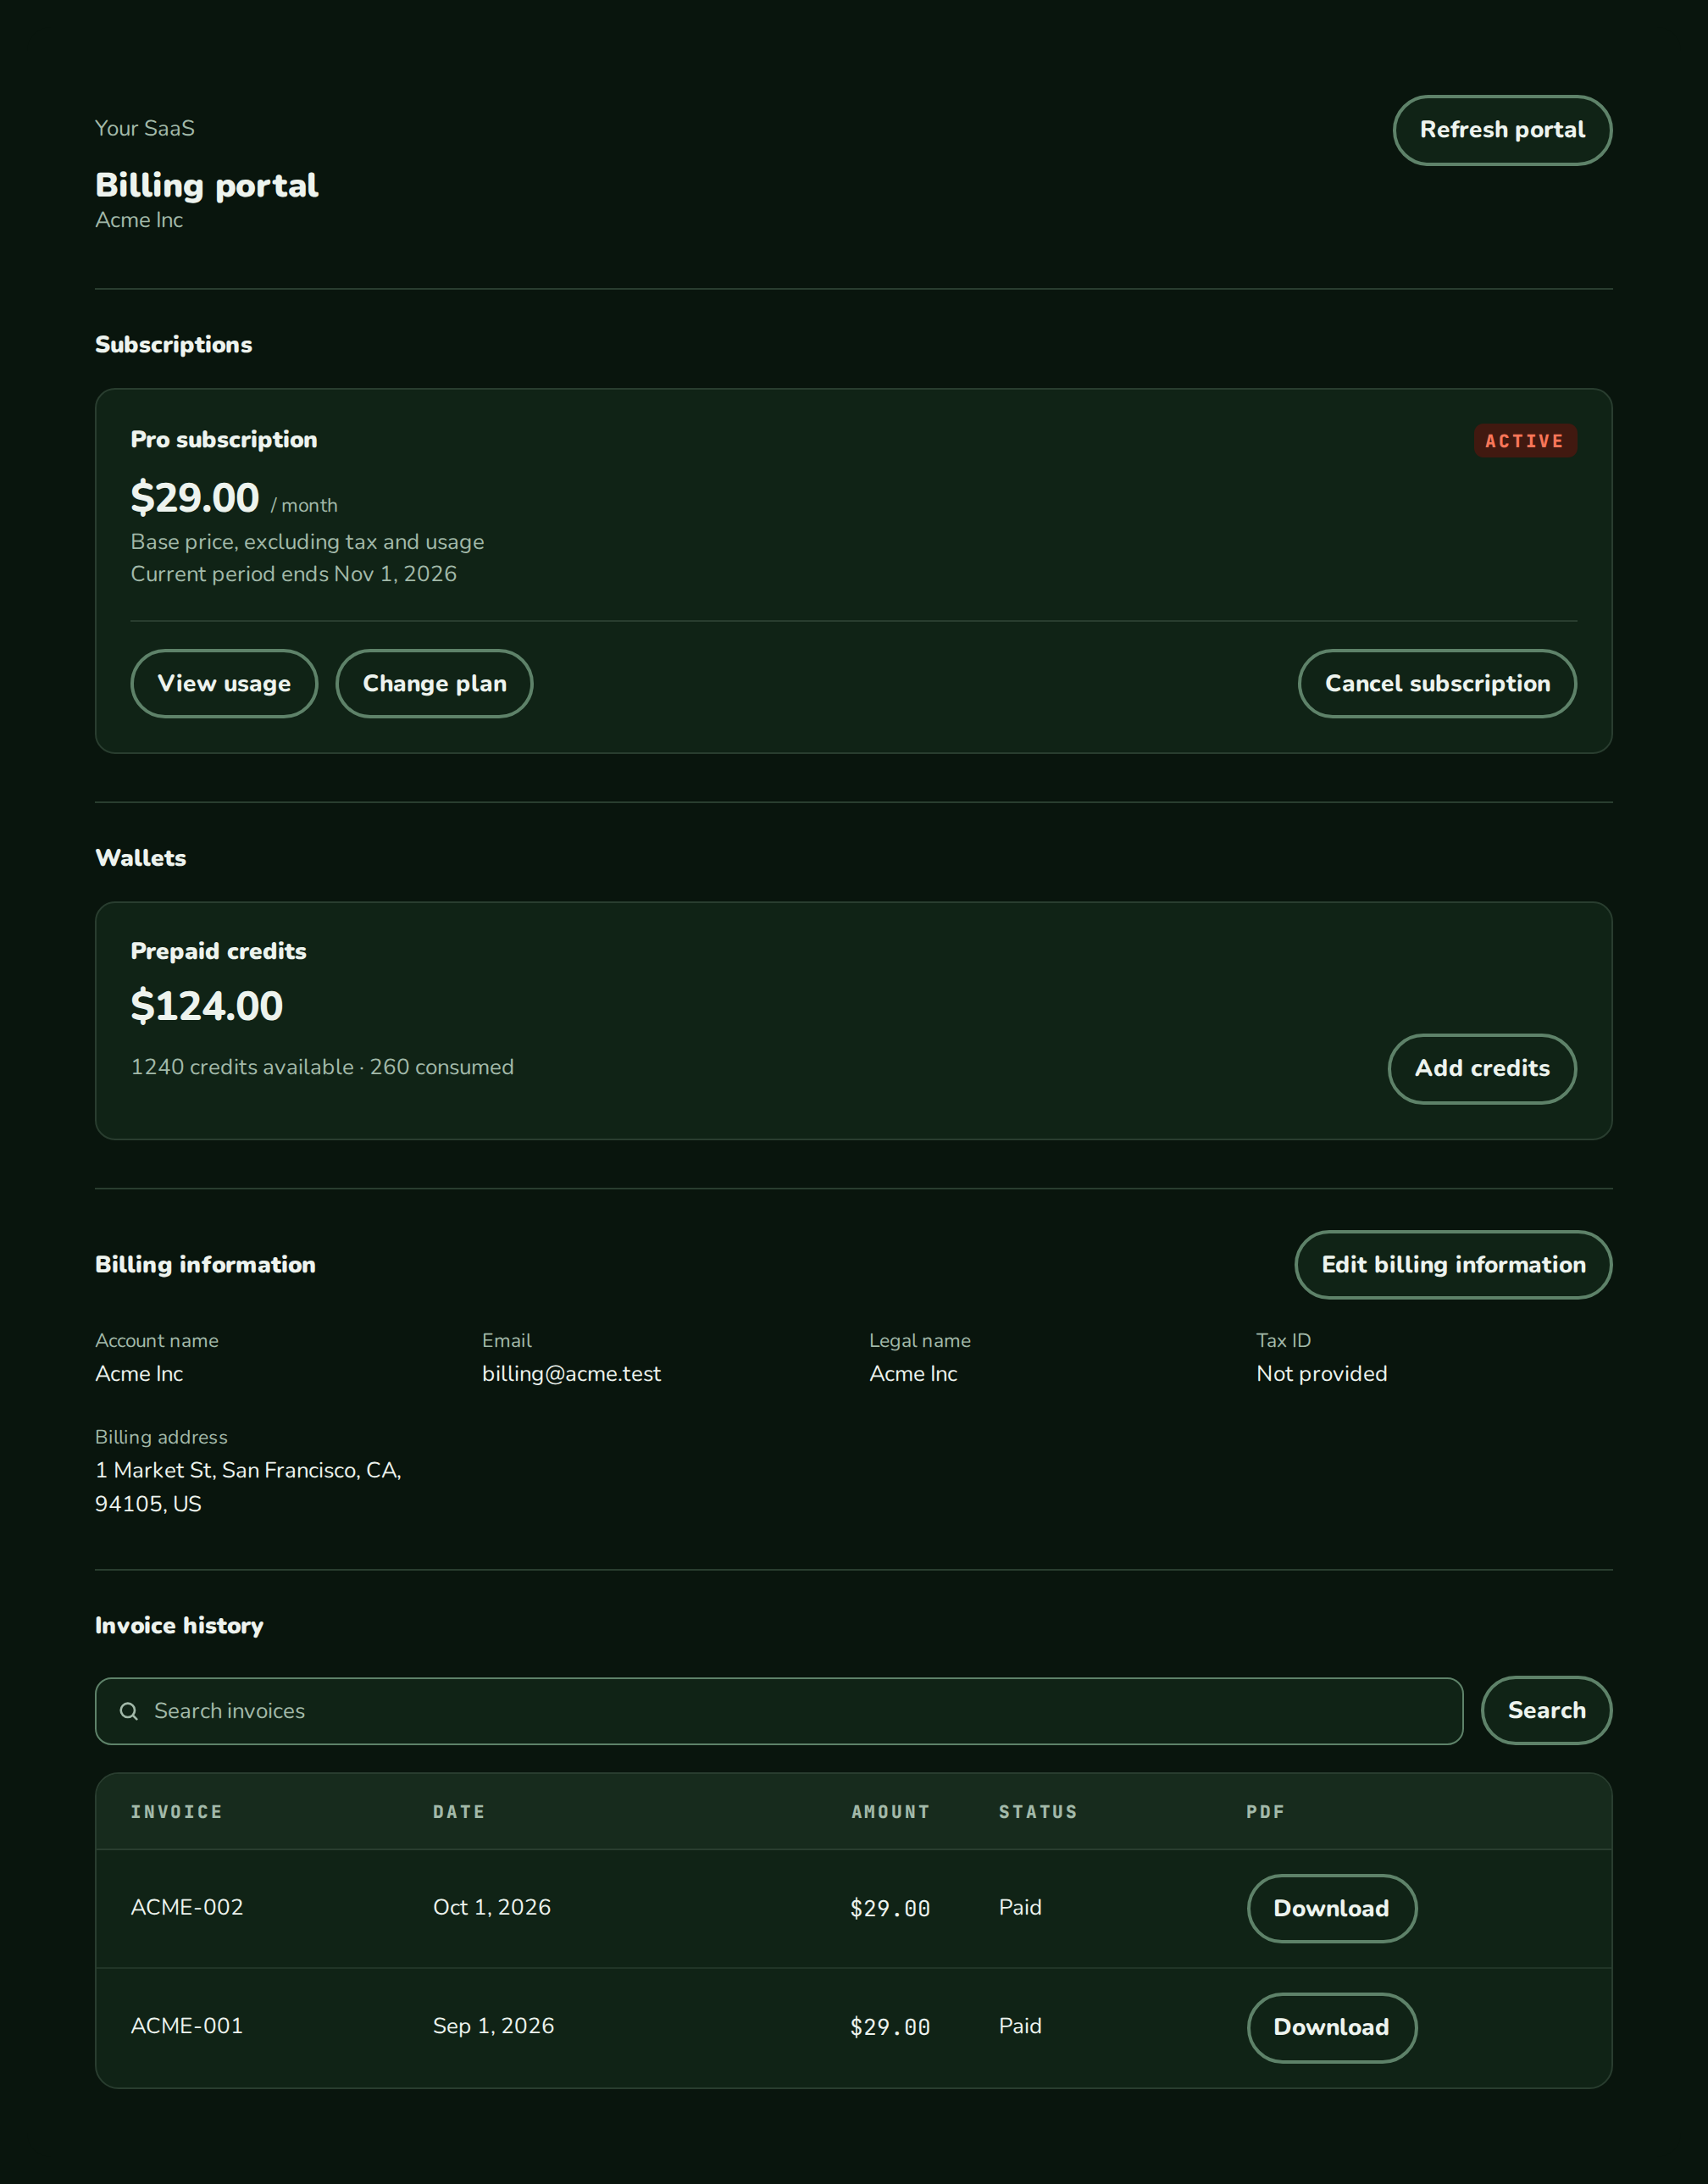The width and height of the screenshot is (1708, 2184).
Task: Focus the Search invoices input field
Action: (779, 1711)
